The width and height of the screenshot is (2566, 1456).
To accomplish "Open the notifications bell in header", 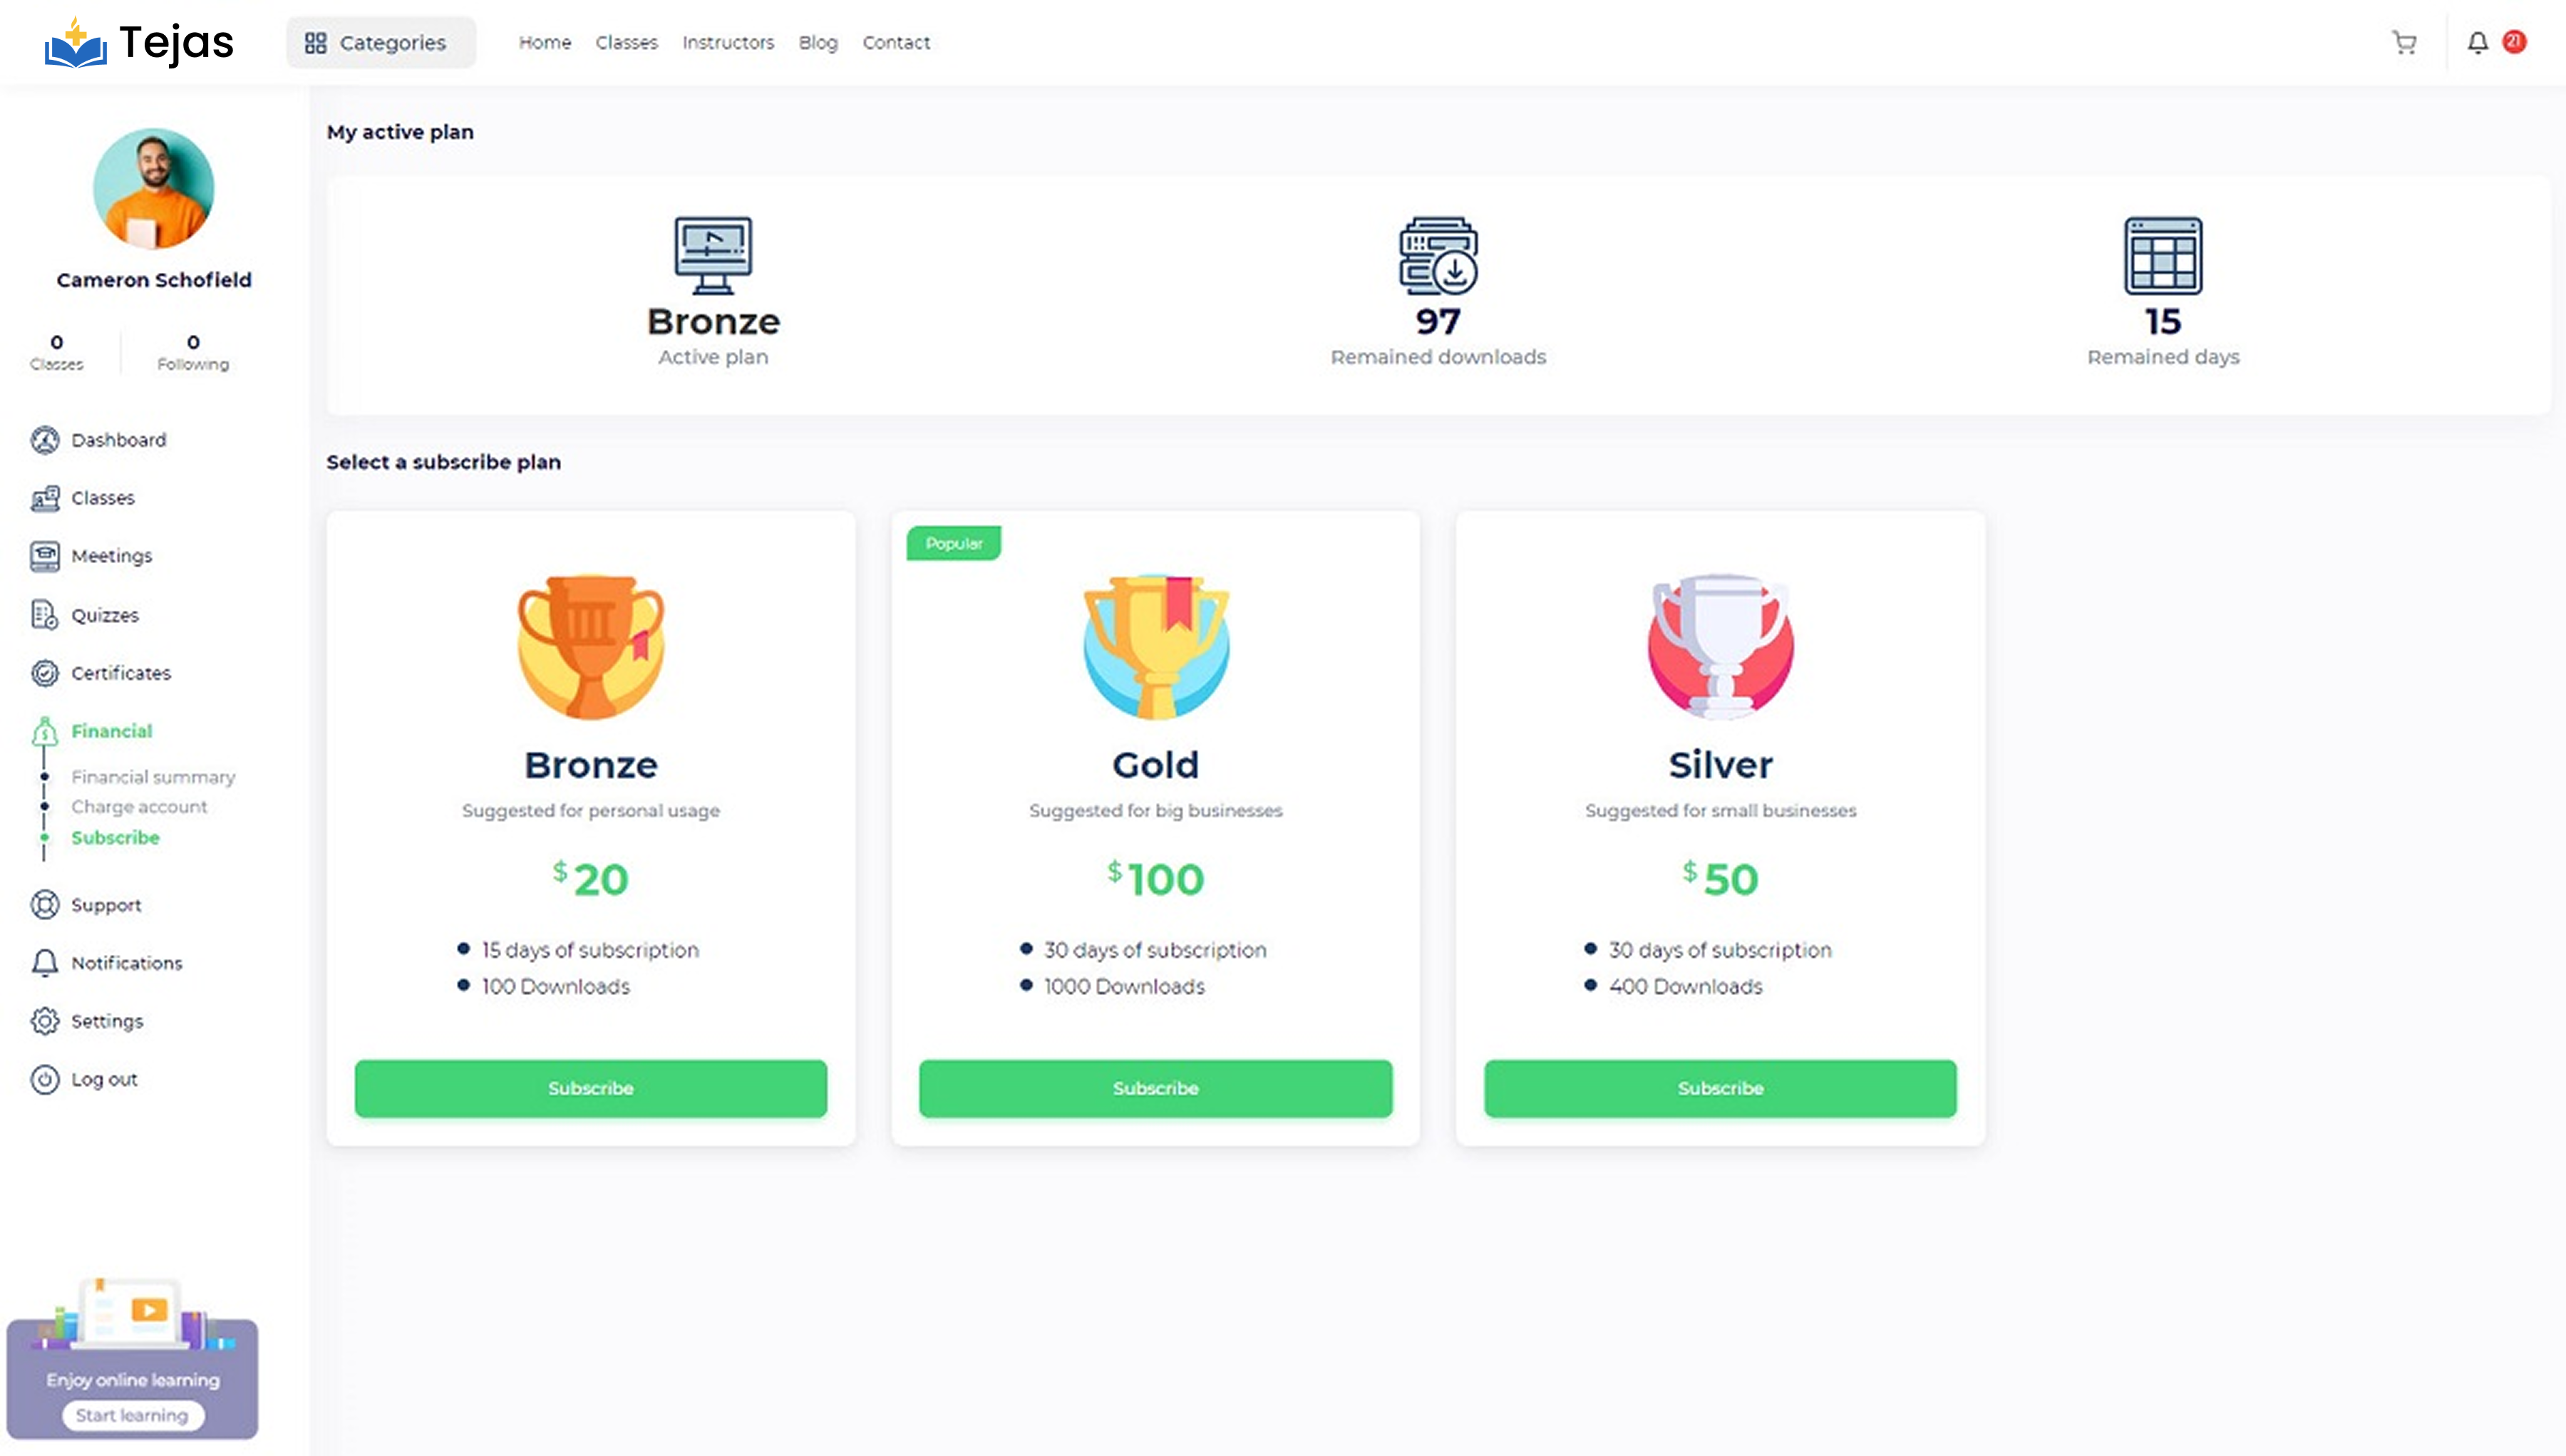I will click(2477, 42).
